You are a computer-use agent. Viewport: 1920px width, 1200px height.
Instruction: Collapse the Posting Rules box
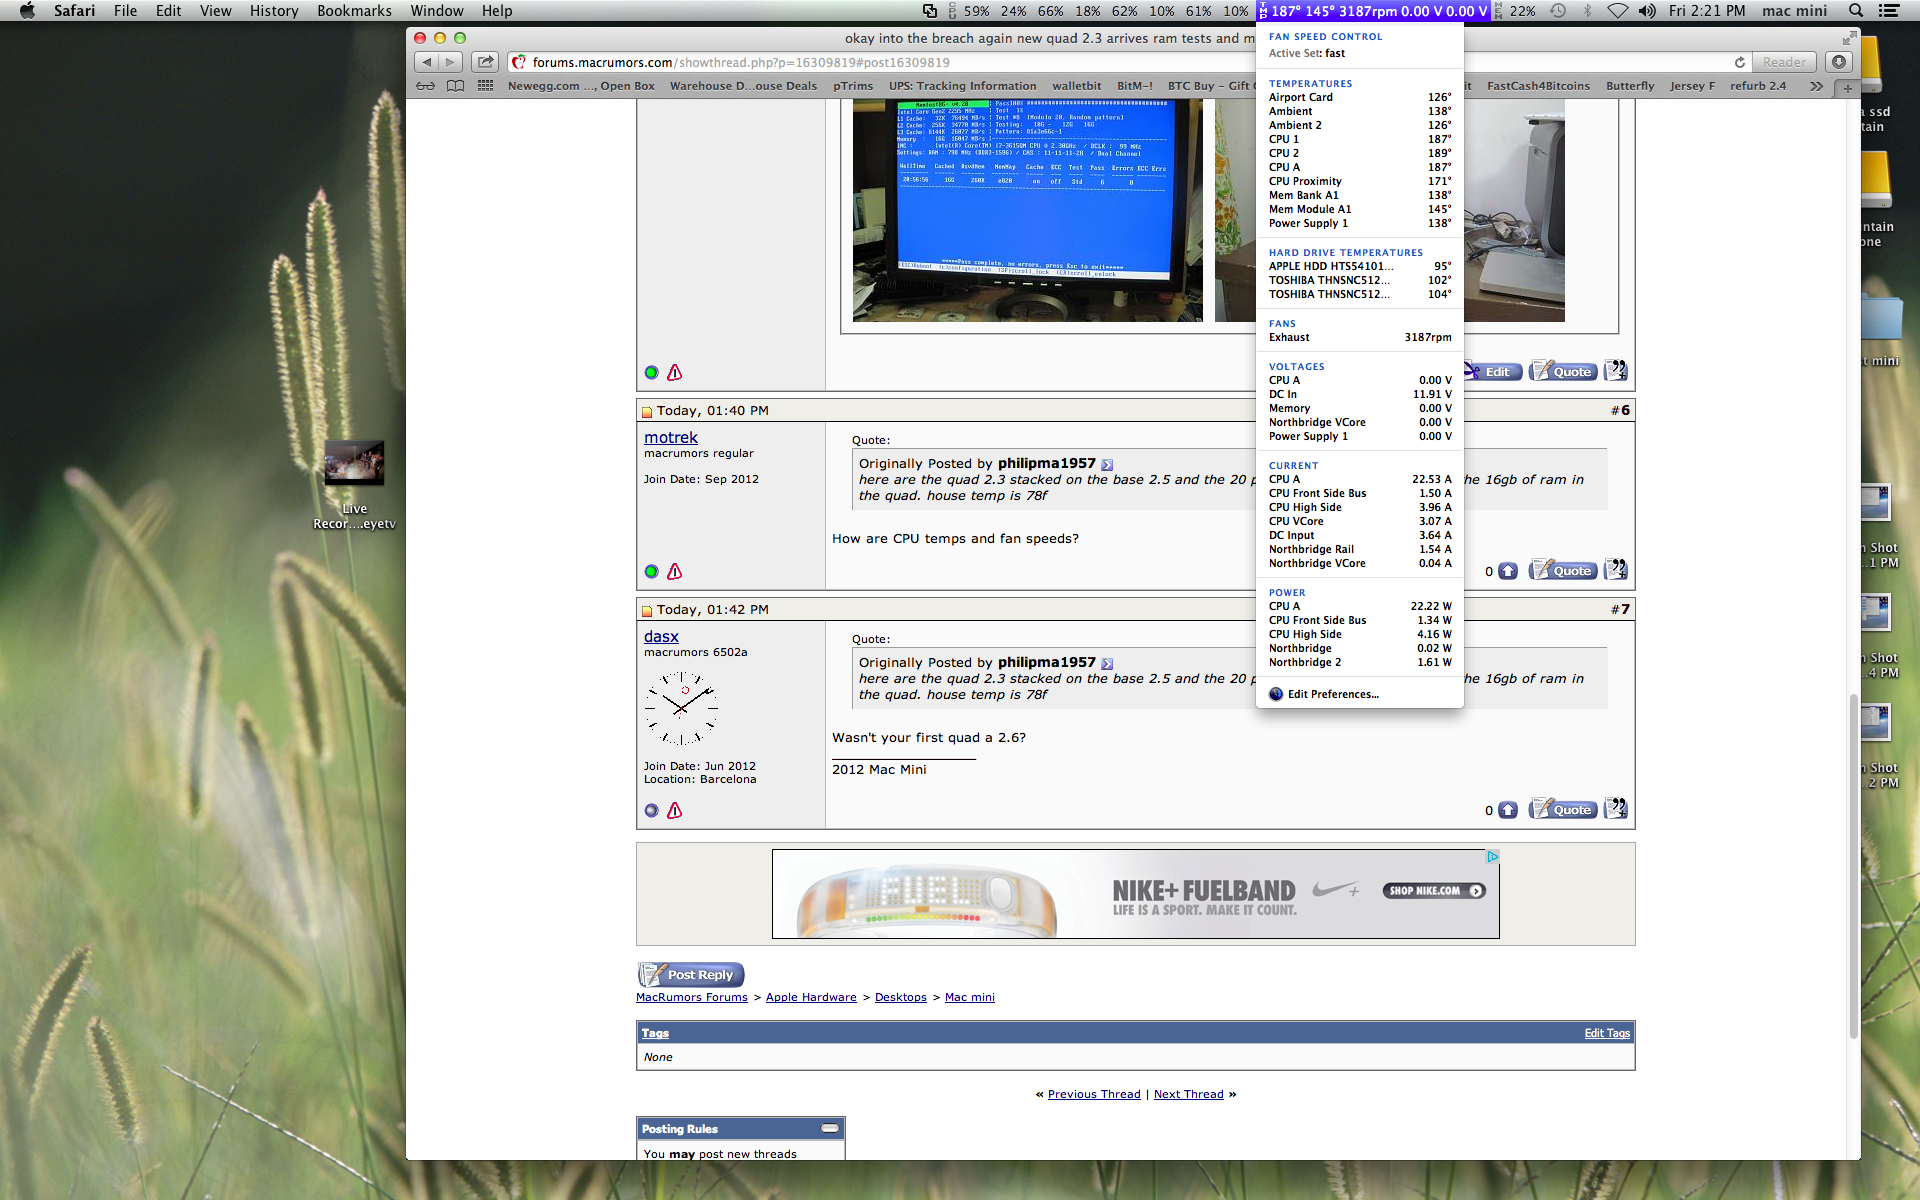(x=830, y=1128)
